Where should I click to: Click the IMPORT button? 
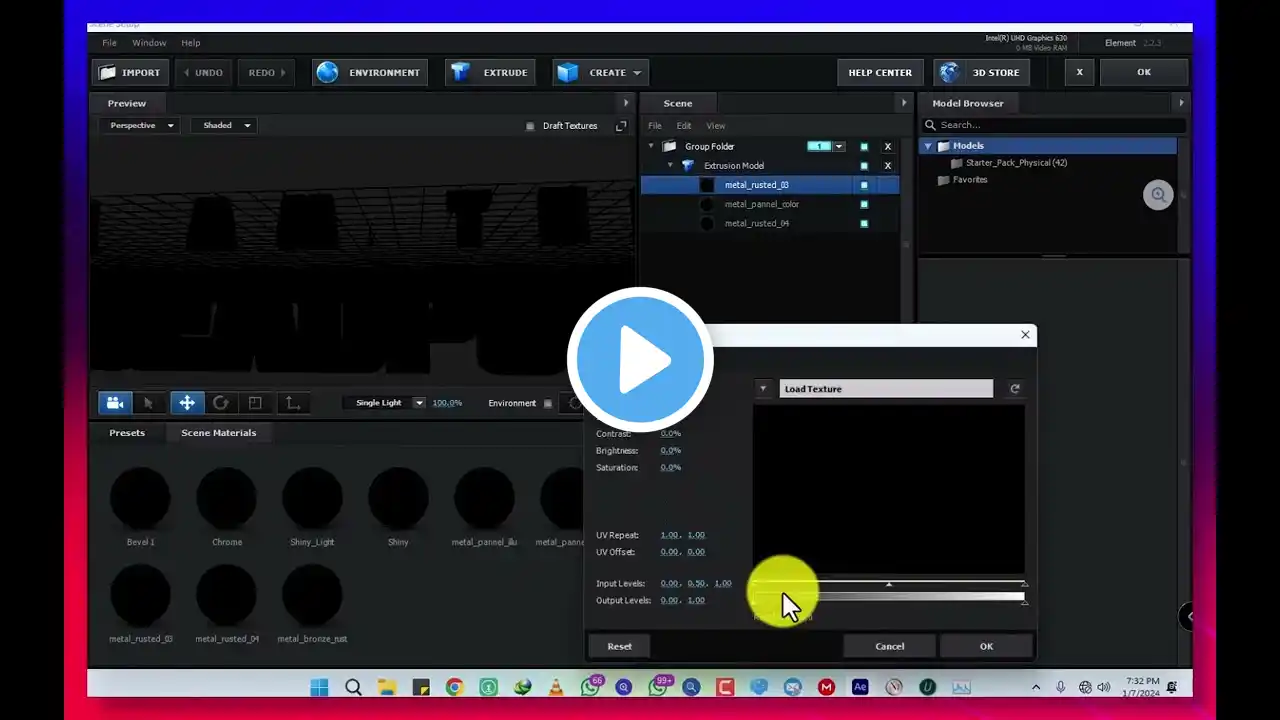click(130, 73)
